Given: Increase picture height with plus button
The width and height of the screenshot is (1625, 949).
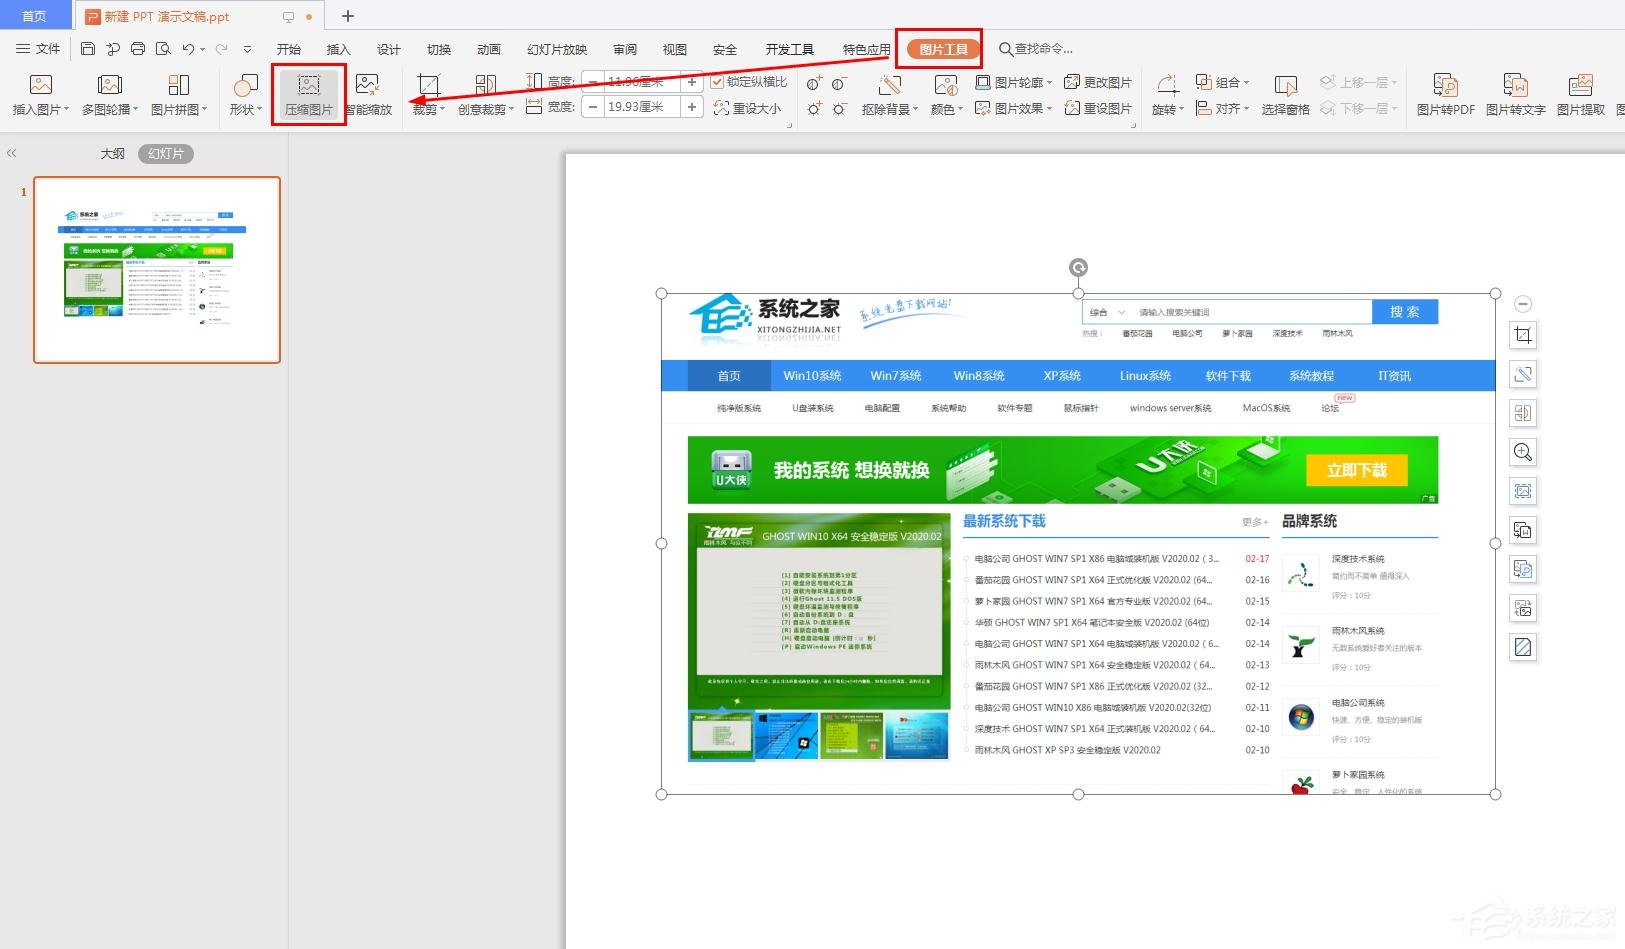Looking at the screenshot, I should [x=692, y=82].
